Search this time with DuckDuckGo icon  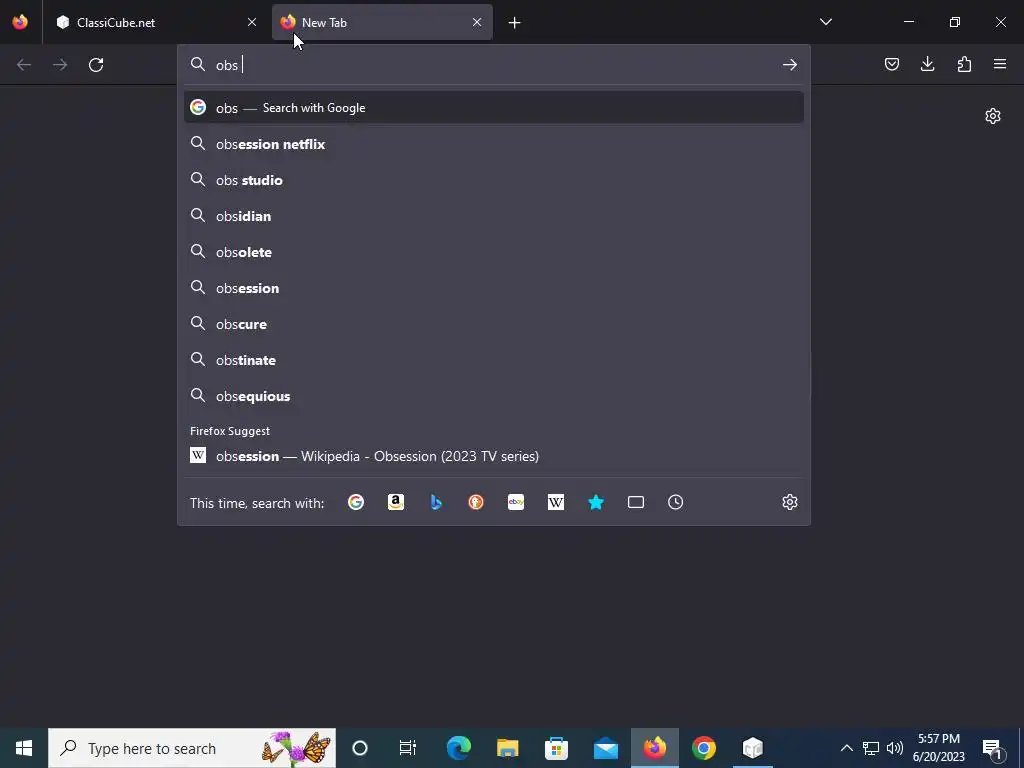click(x=476, y=502)
